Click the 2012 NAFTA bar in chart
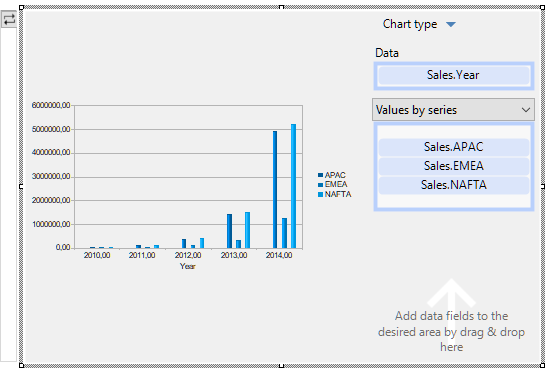Image resolution: width=553 pixels, height=373 pixels. point(202,243)
